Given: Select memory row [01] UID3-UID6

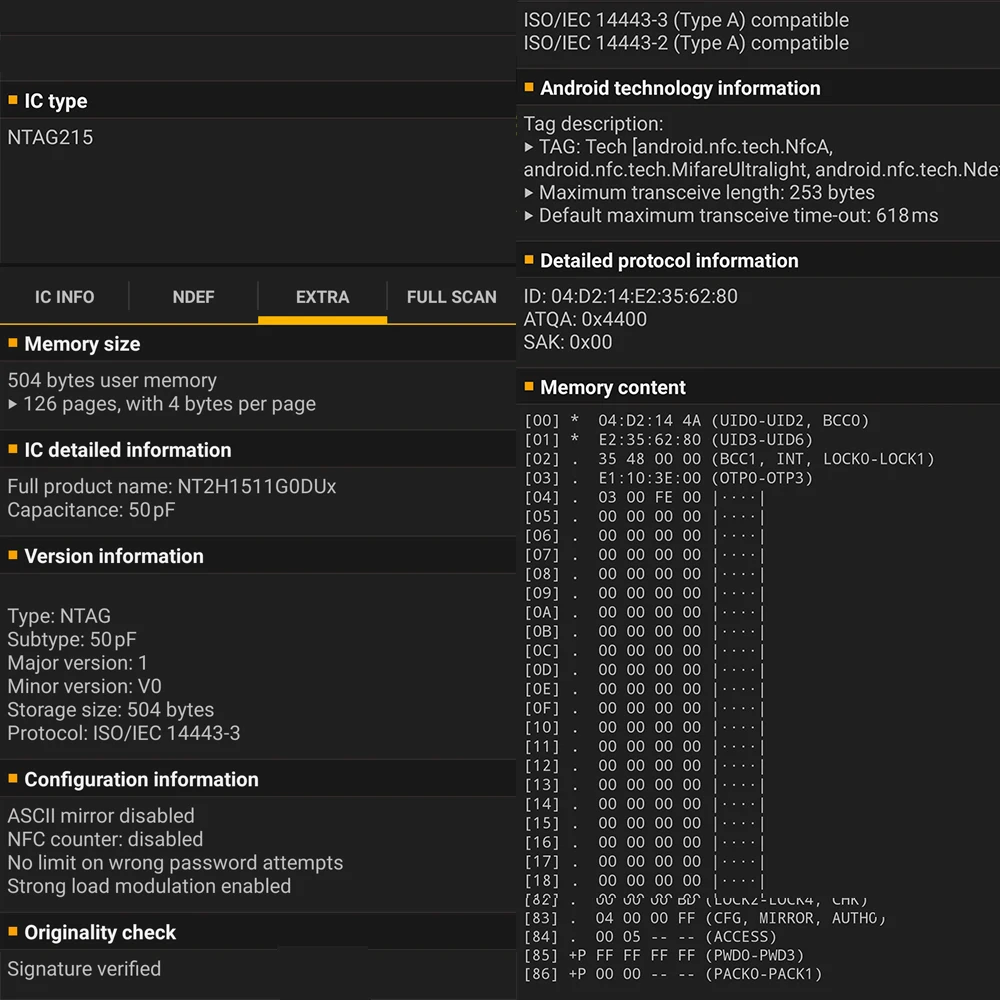Looking at the screenshot, I should (x=668, y=440).
